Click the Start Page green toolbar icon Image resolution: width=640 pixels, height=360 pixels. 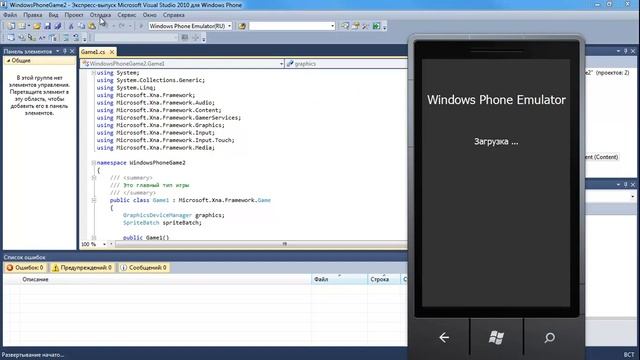(376, 26)
